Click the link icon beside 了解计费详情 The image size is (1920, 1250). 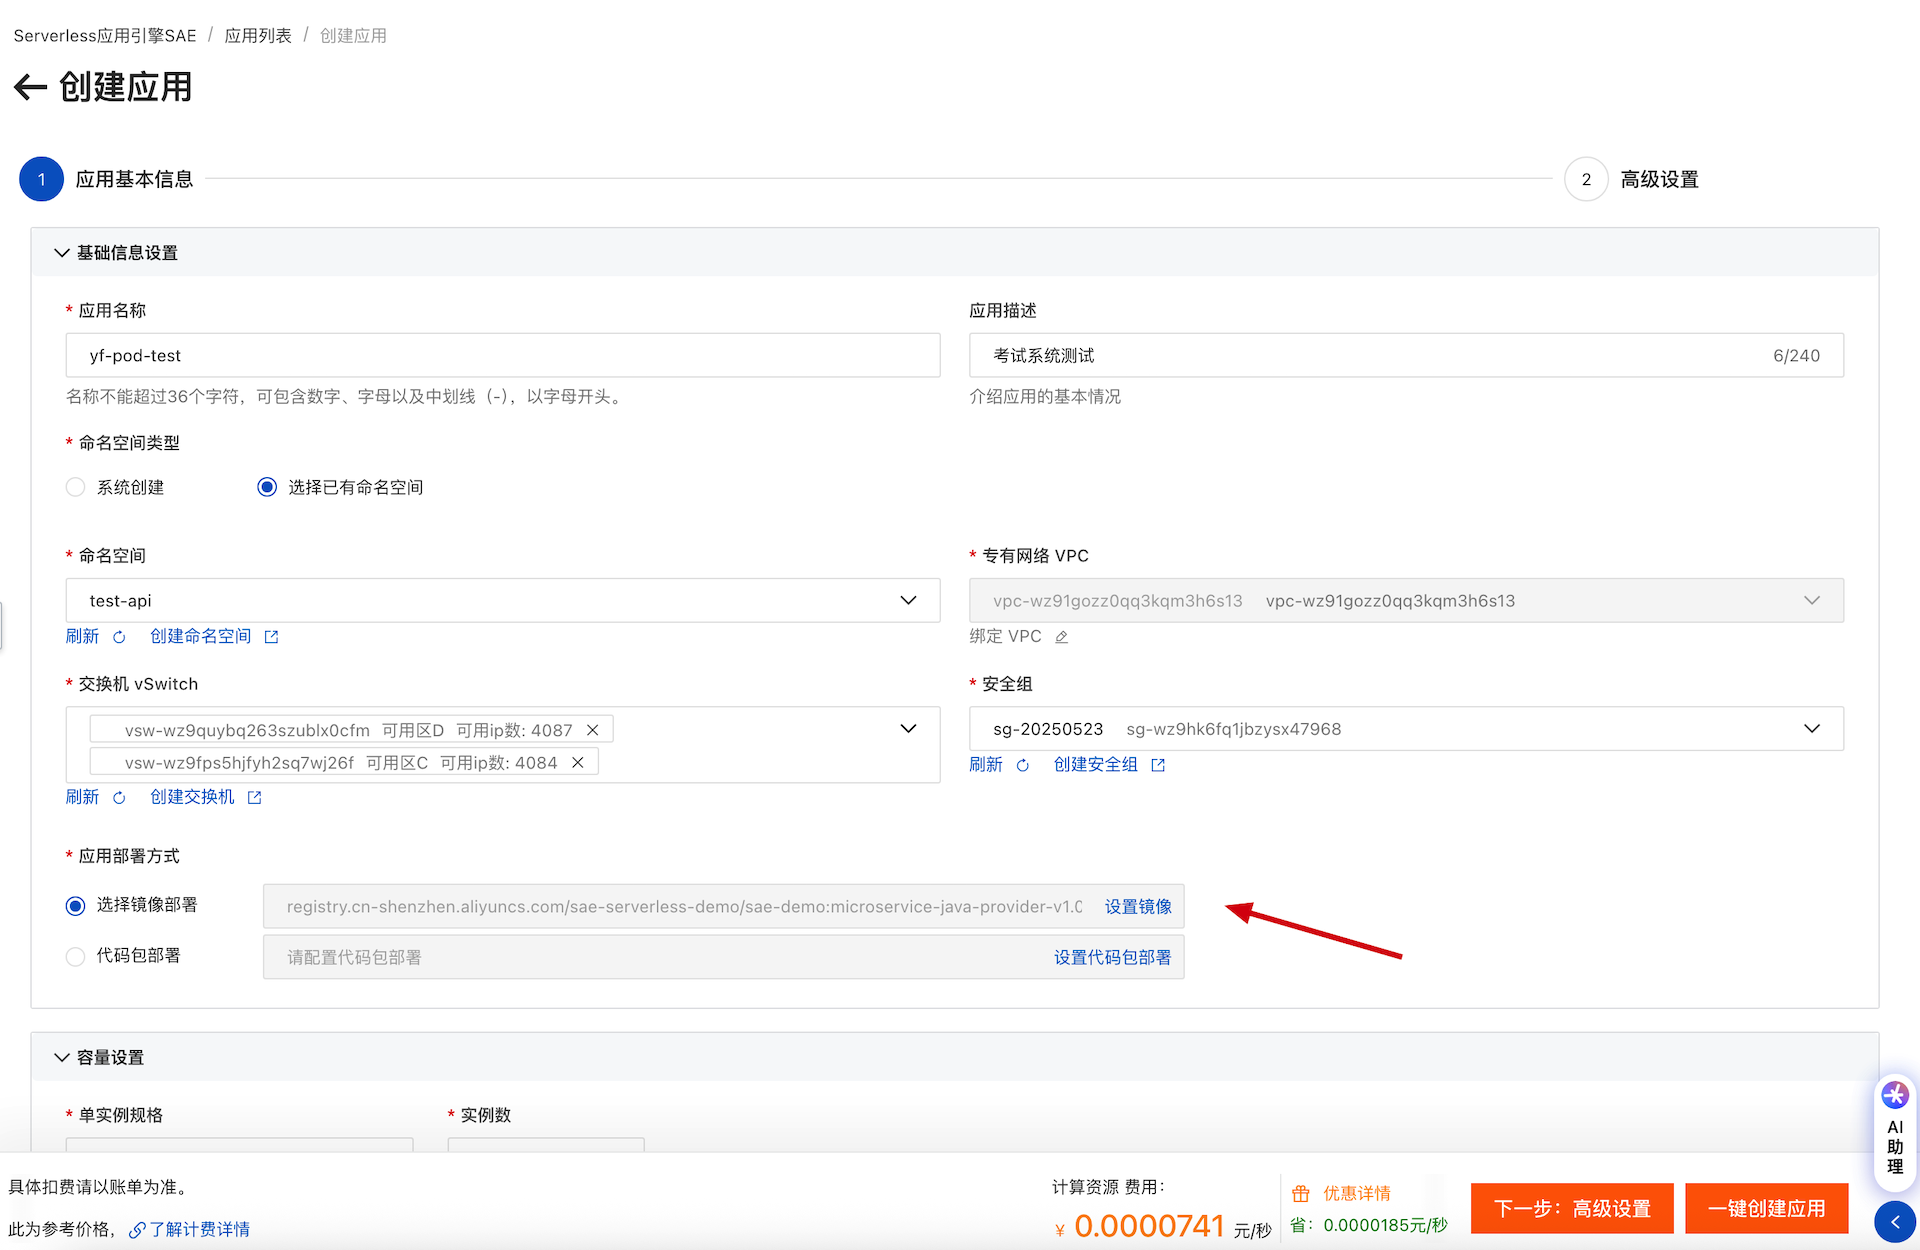(x=137, y=1230)
